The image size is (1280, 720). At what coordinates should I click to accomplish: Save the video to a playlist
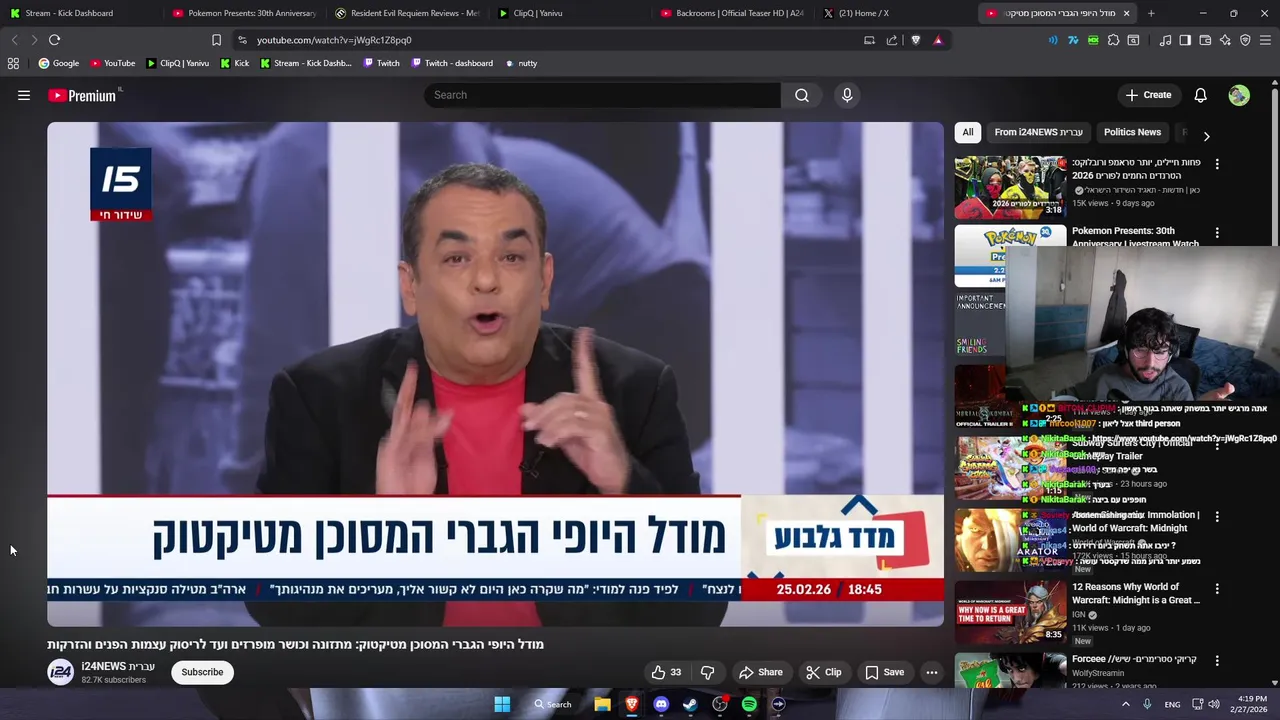pyautogui.click(x=884, y=672)
